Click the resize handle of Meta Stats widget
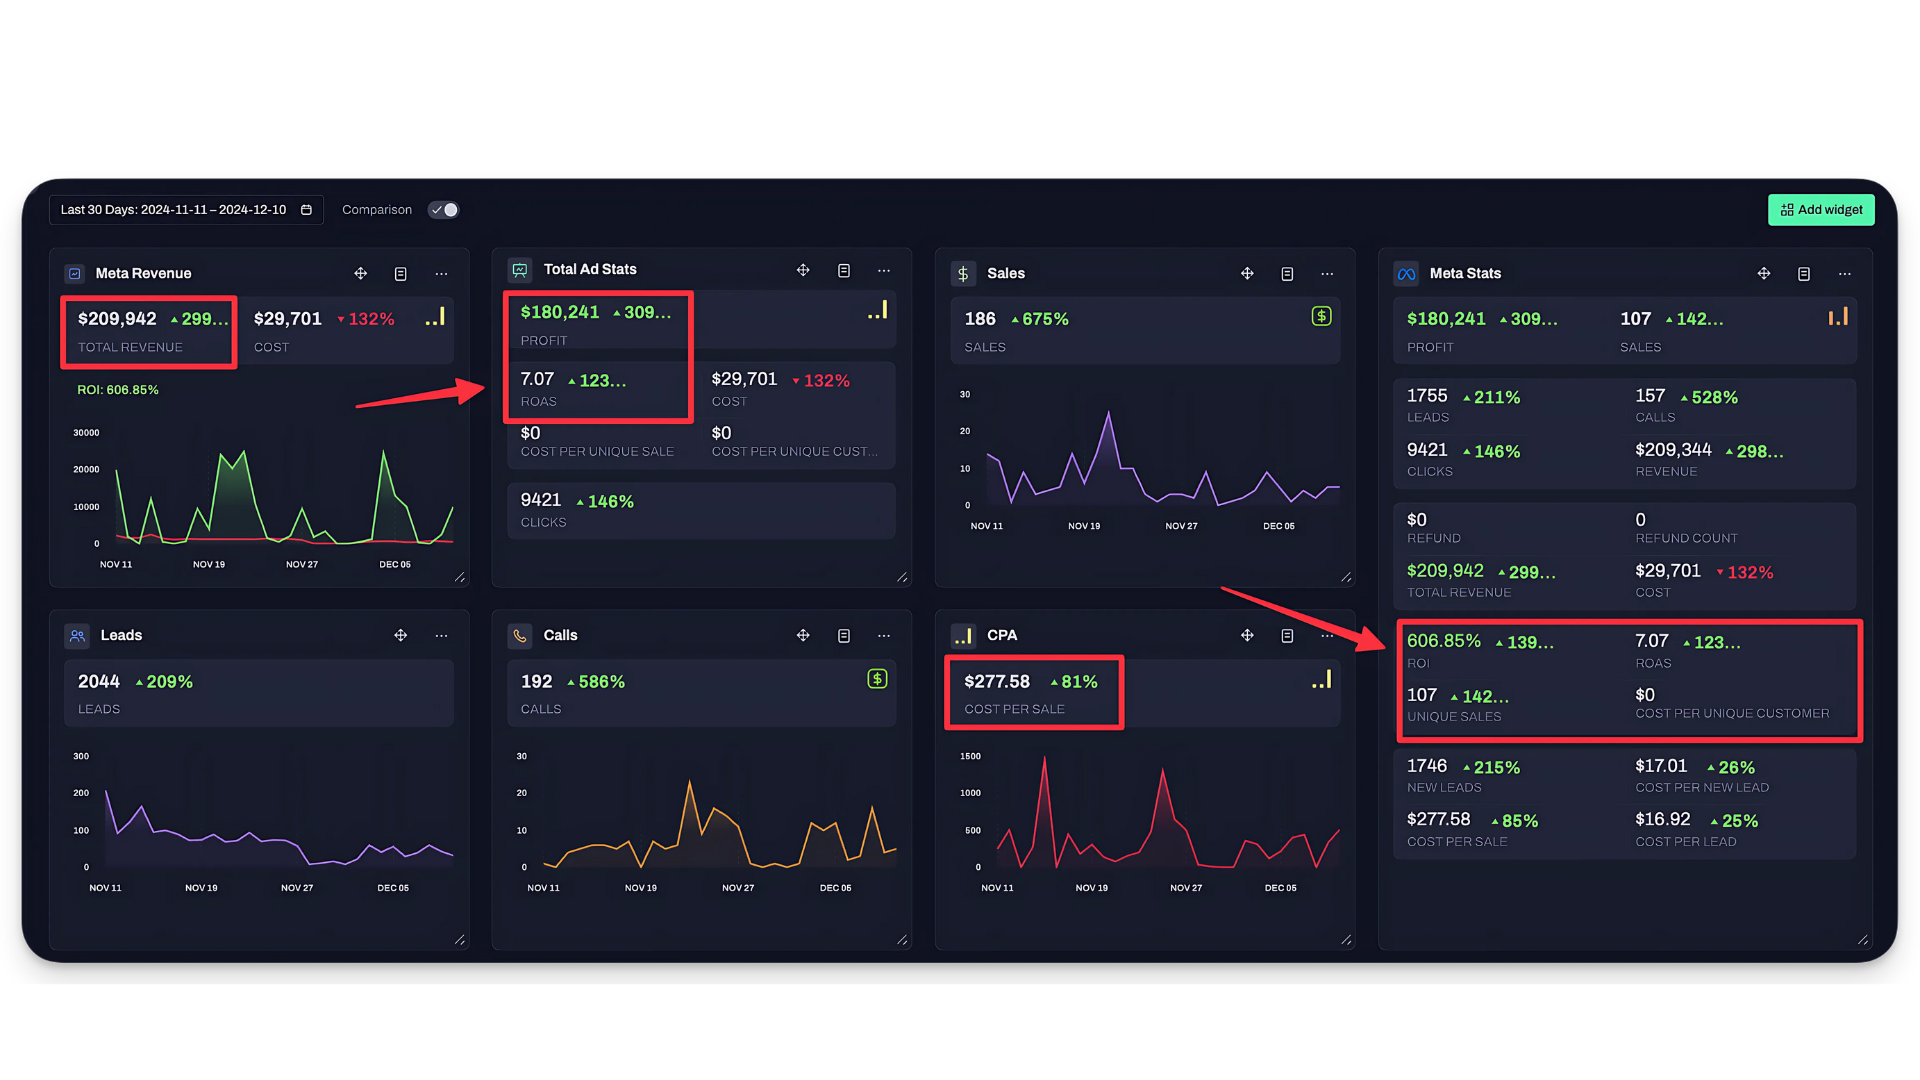Image resolution: width=1920 pixels, height=1080 pixels. point(1862,940)
